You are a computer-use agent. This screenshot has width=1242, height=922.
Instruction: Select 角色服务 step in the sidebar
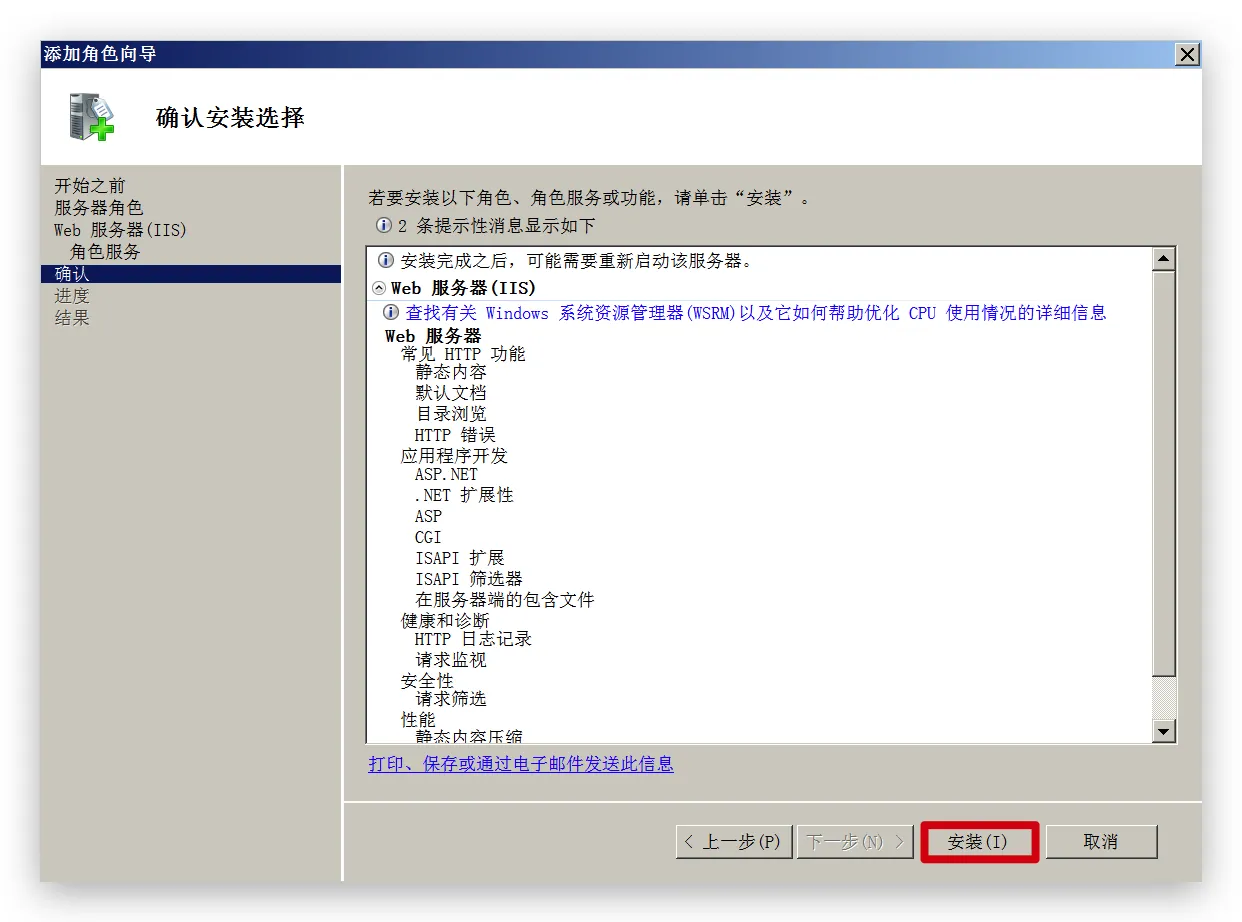[105, 252]
